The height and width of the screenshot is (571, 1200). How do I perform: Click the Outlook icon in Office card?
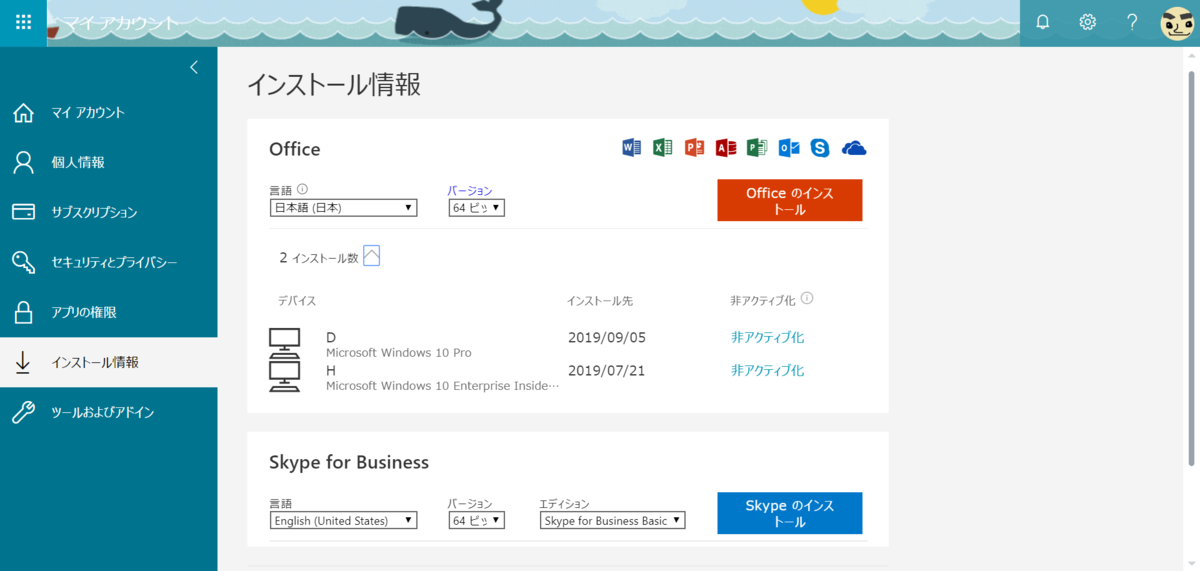[x=788, y=148]
